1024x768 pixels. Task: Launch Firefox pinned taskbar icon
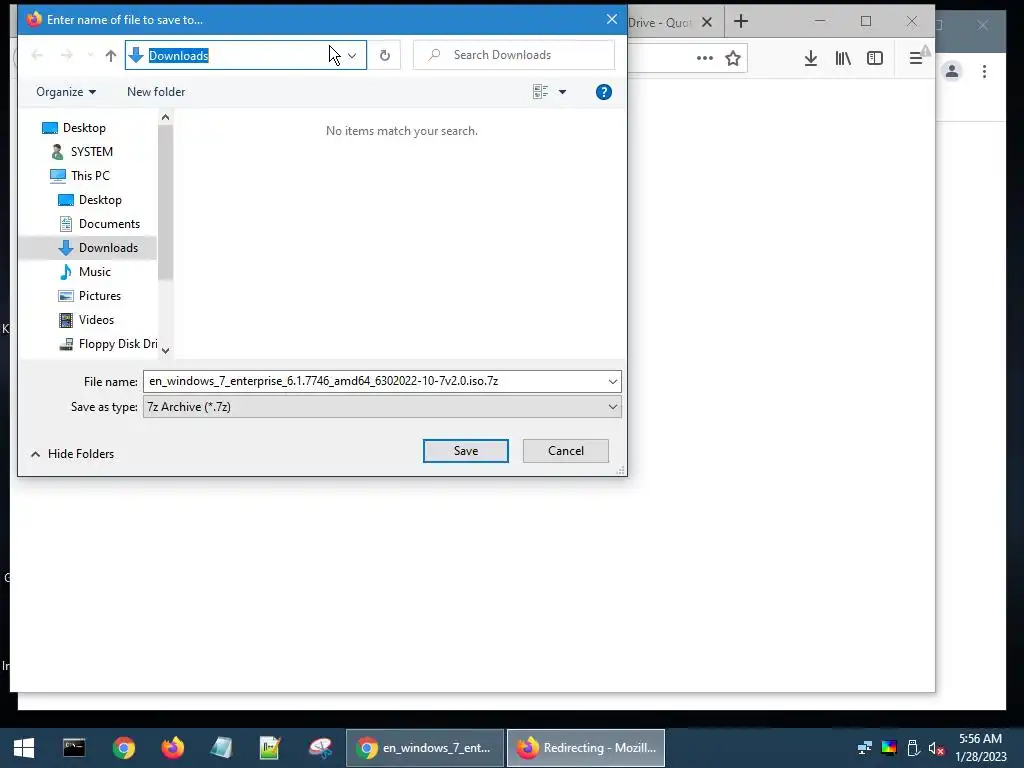172,748
